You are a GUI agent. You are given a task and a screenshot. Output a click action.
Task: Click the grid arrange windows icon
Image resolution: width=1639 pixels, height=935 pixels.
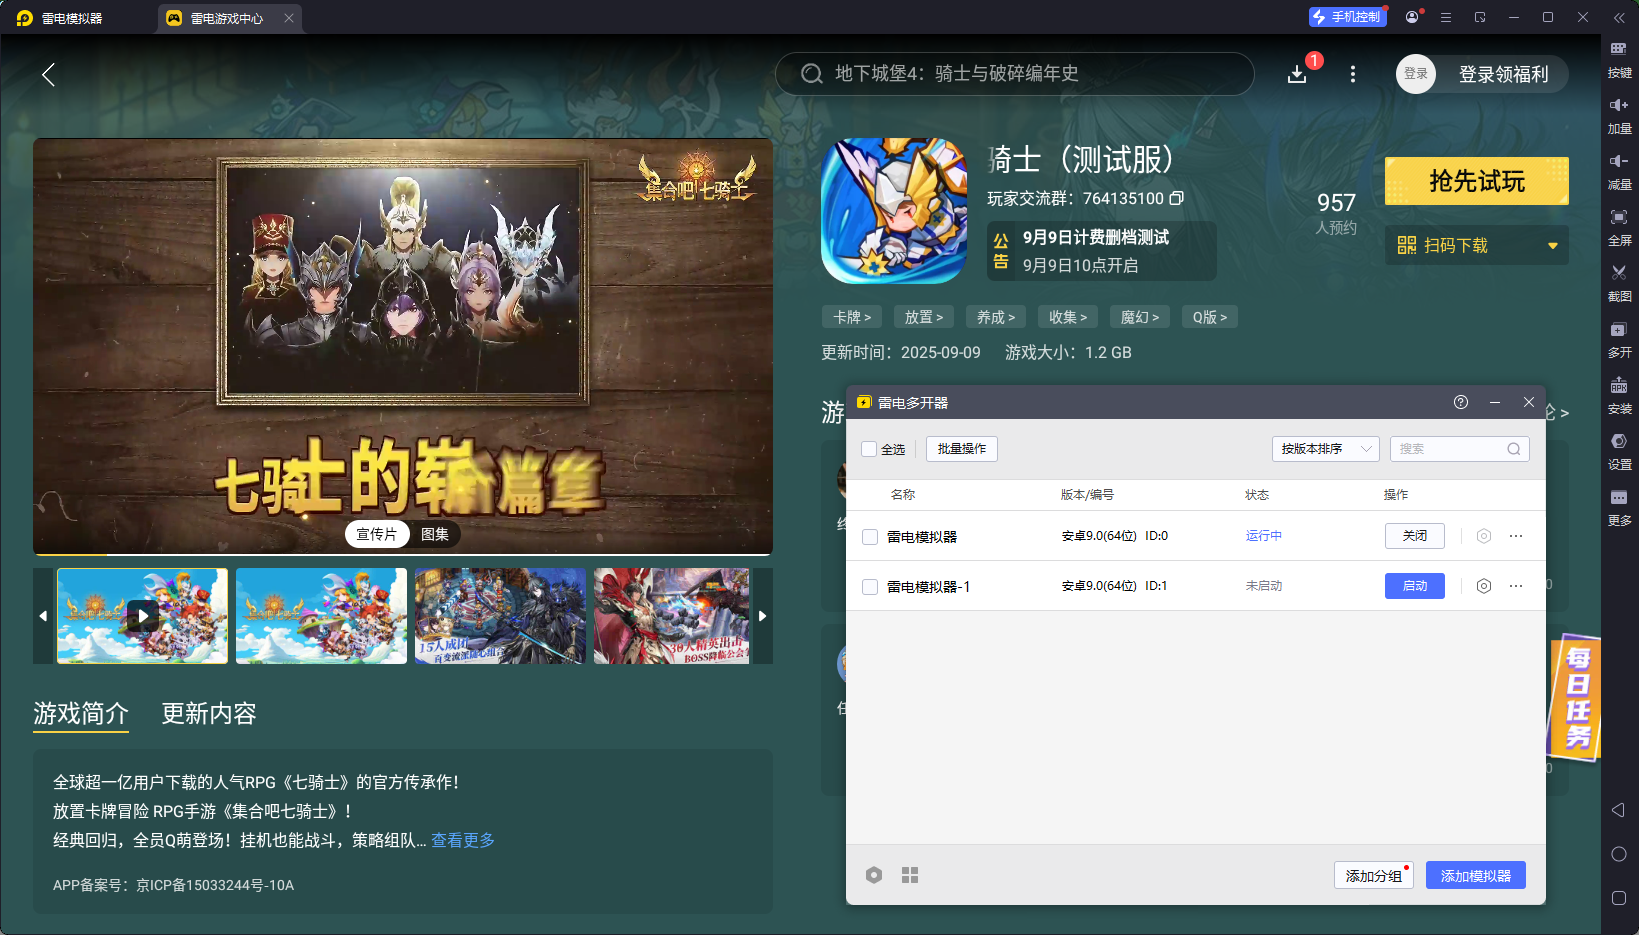(910, 875)
